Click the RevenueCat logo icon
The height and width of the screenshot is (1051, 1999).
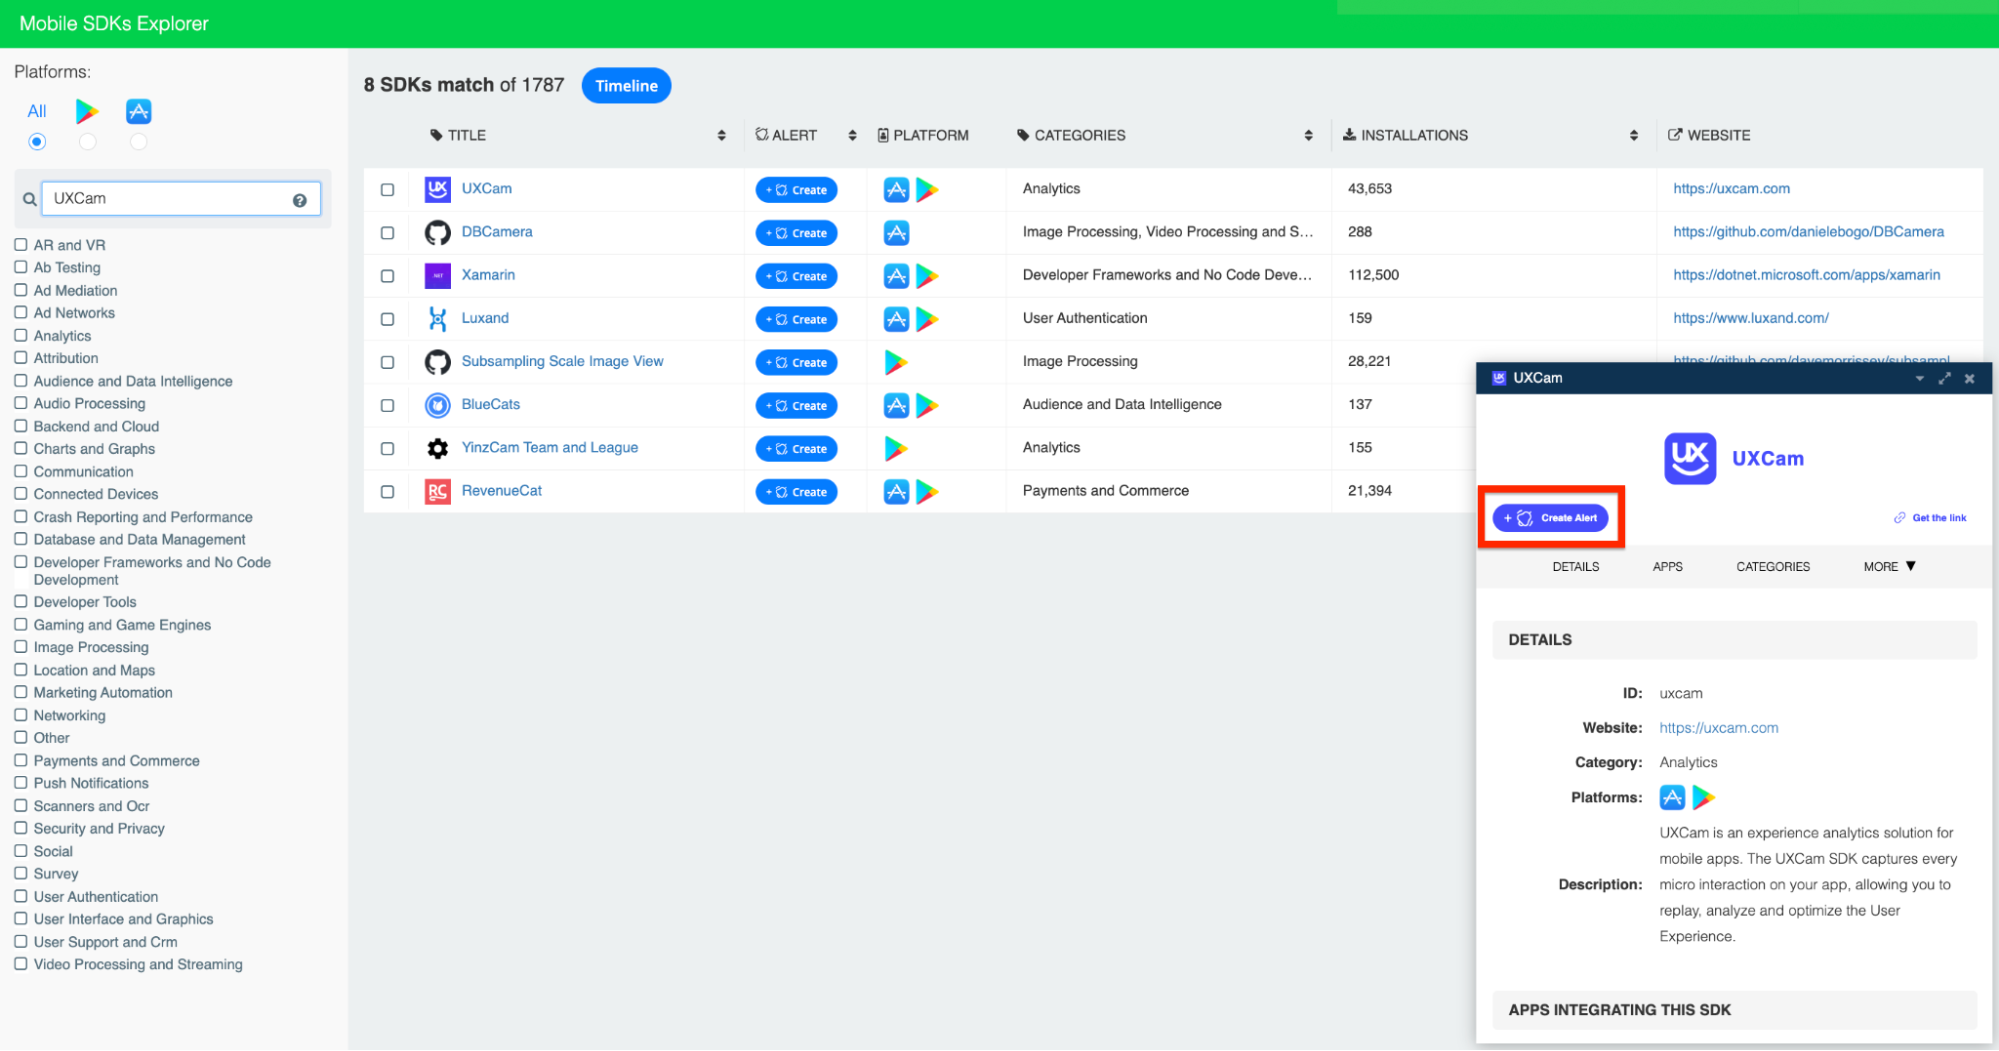tap(437, 491)
